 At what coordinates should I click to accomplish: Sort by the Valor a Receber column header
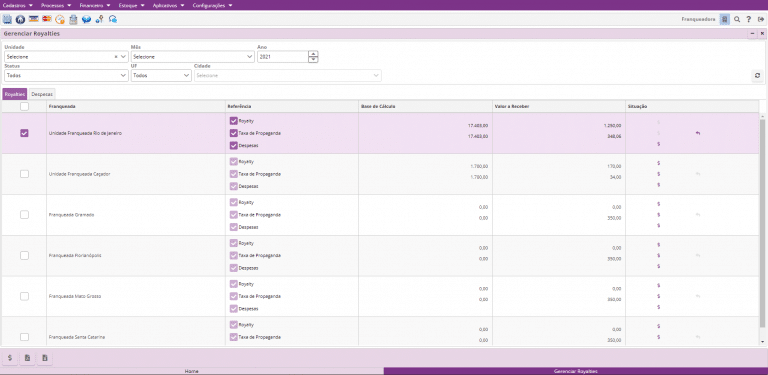[x=559, y=106]
